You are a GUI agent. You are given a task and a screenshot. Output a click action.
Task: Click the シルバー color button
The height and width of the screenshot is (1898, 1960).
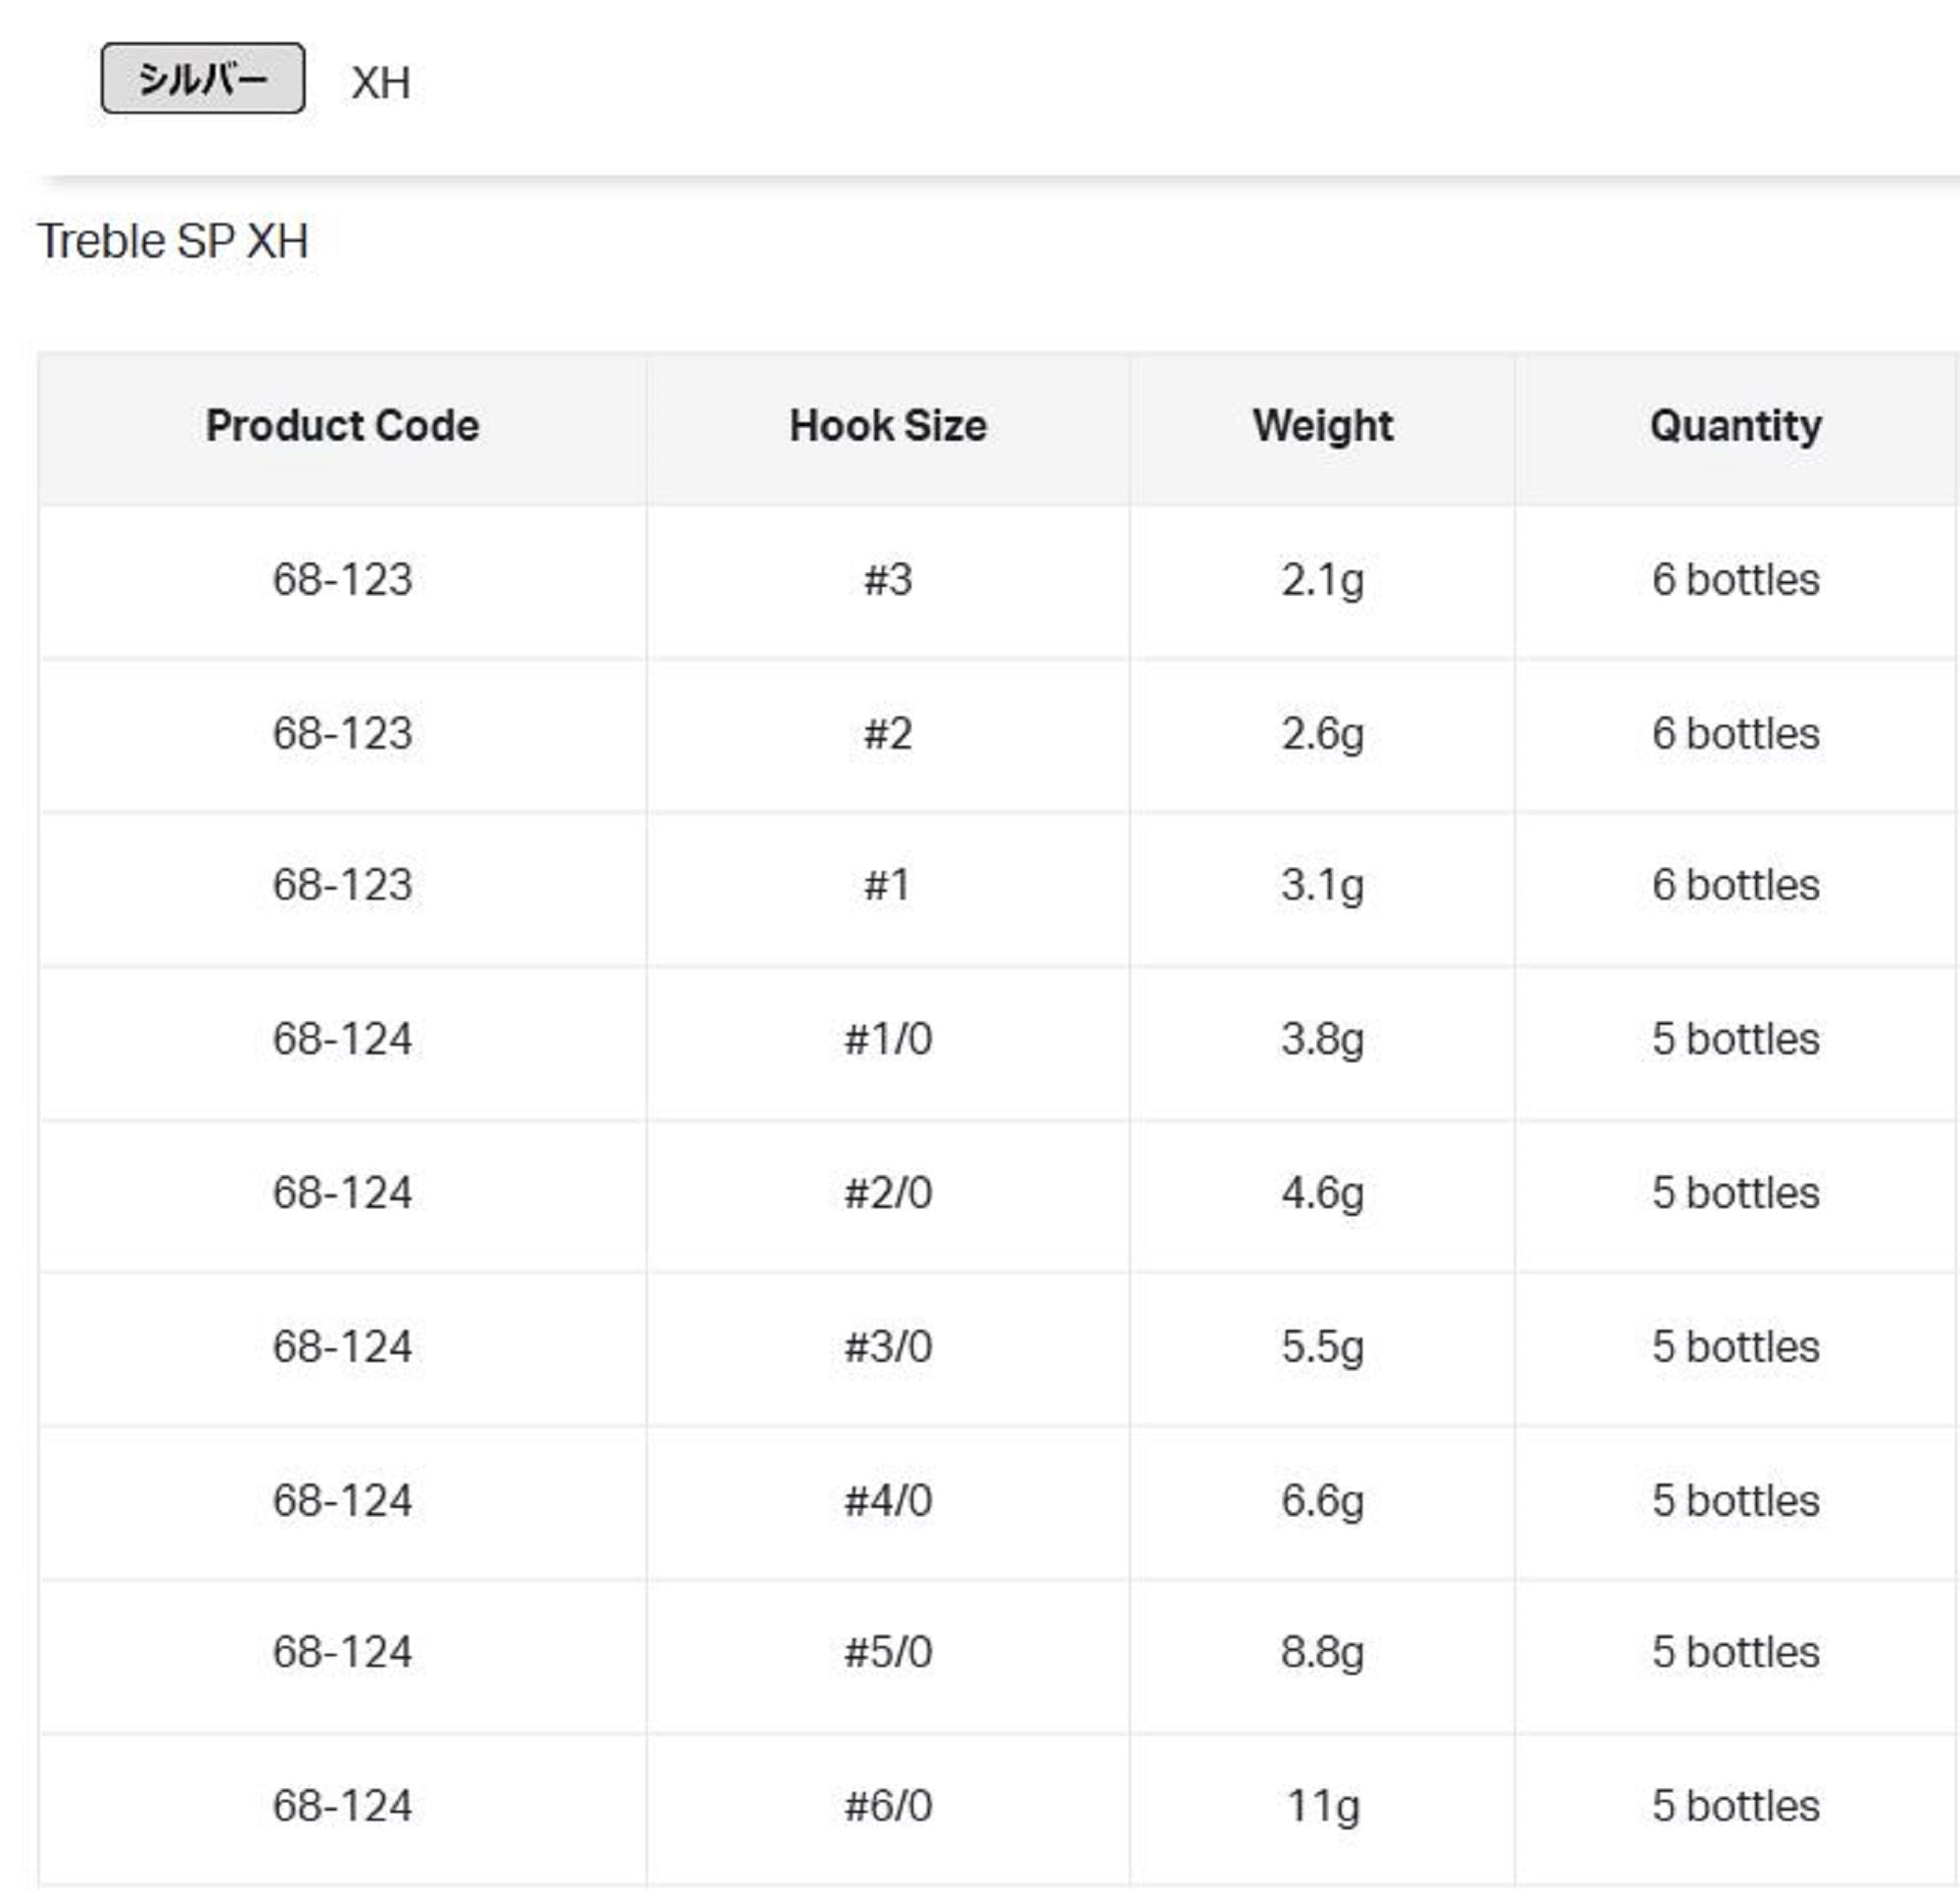(x=203, y=78)
